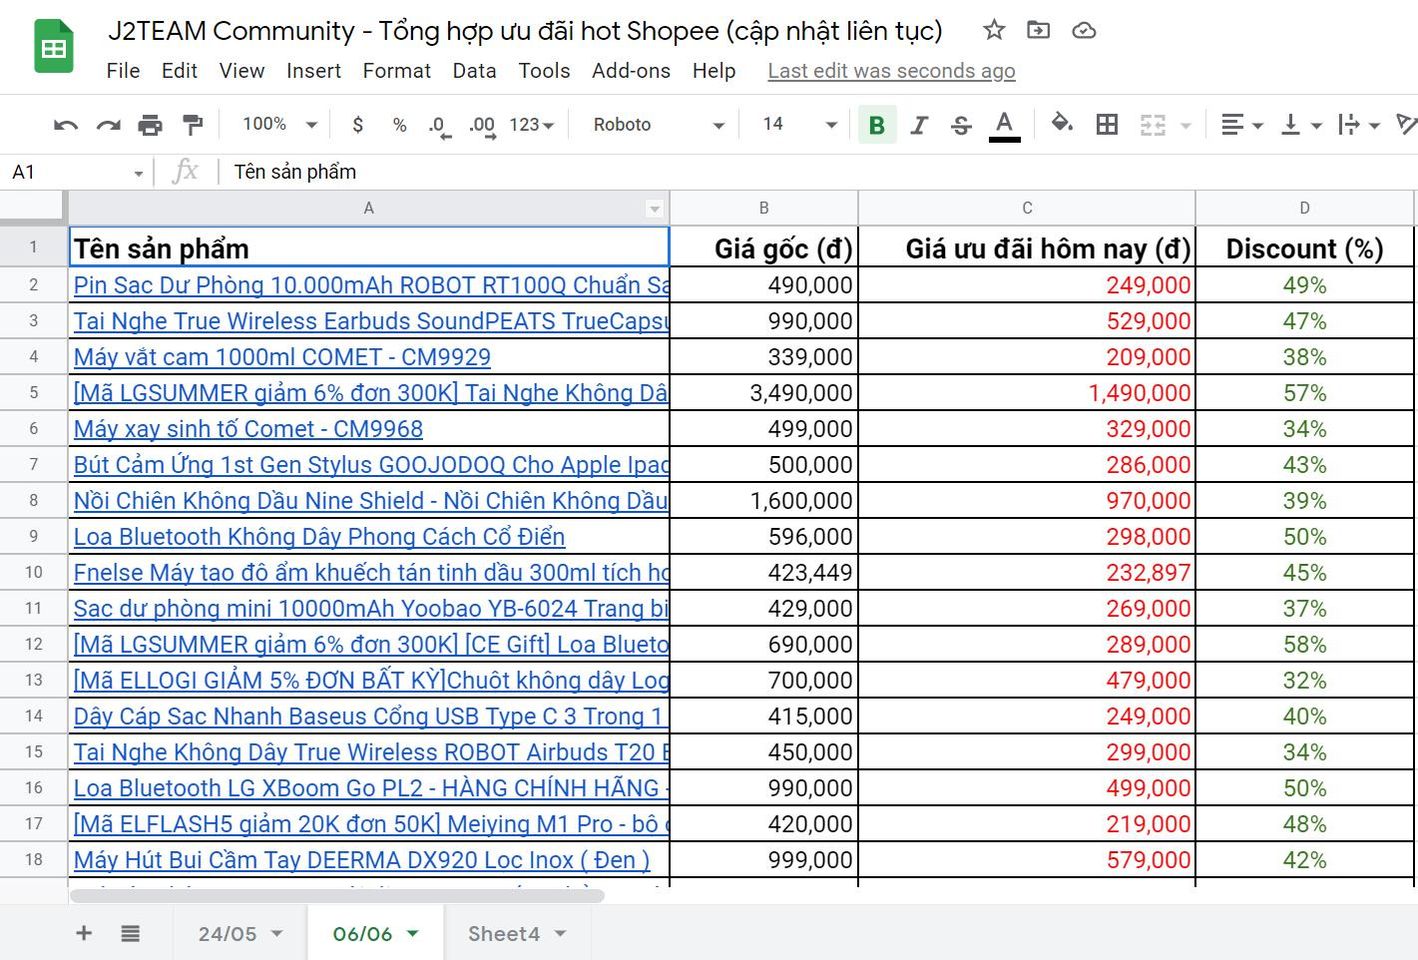Open link 'Máy vắt cam 1000ml COMET - CM9929'
The image size is (1418, 960).
coord(282,357)
